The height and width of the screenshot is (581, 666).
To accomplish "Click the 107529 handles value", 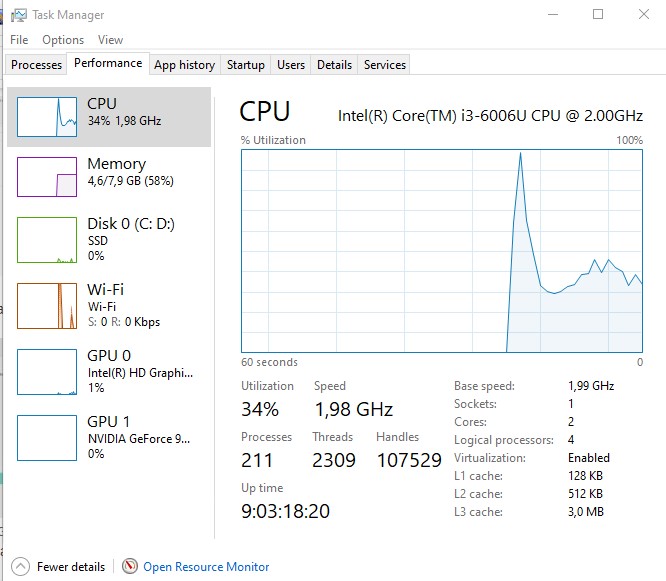I will pyautogui.click(x=409, y=460).
